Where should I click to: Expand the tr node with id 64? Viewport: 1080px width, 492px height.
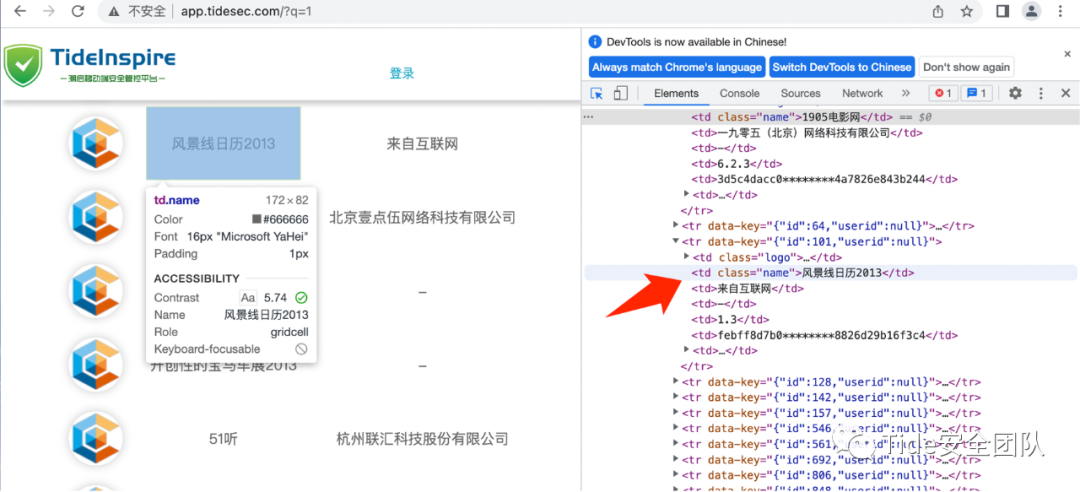(676, 225)
